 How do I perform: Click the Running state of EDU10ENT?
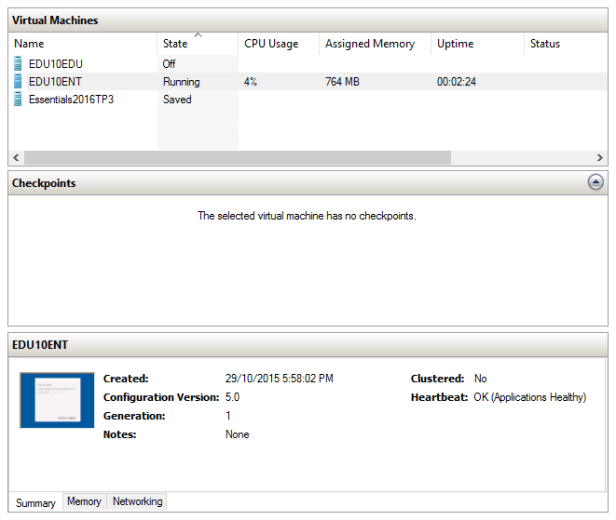(x=181, y=82)
